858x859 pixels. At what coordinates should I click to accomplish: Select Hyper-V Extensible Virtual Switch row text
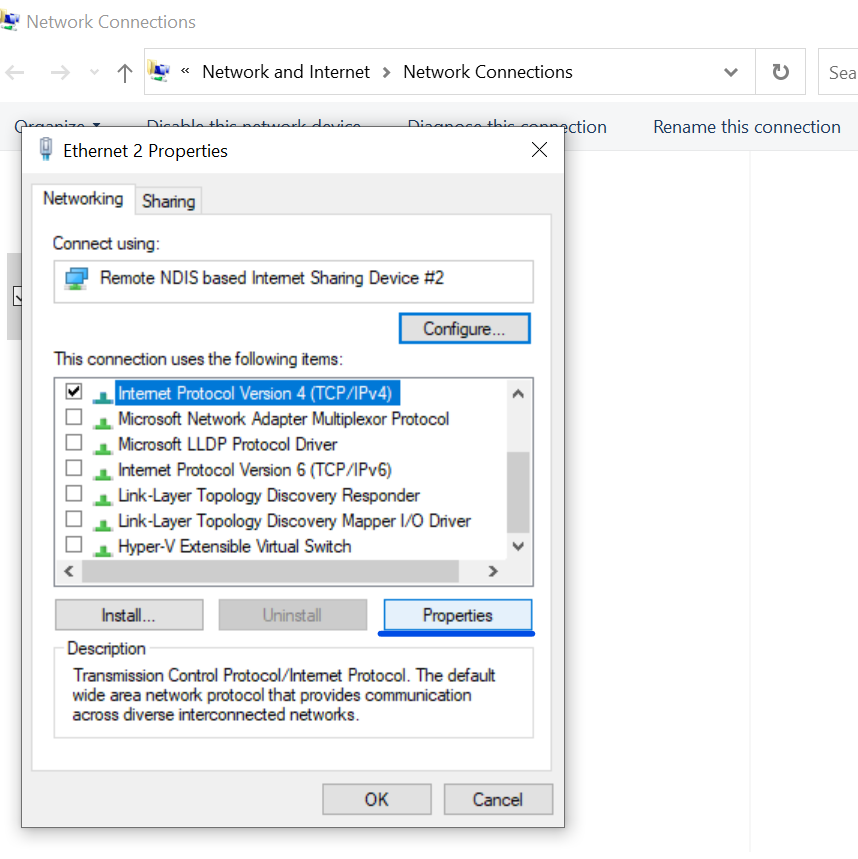click(x=234, y=546)
